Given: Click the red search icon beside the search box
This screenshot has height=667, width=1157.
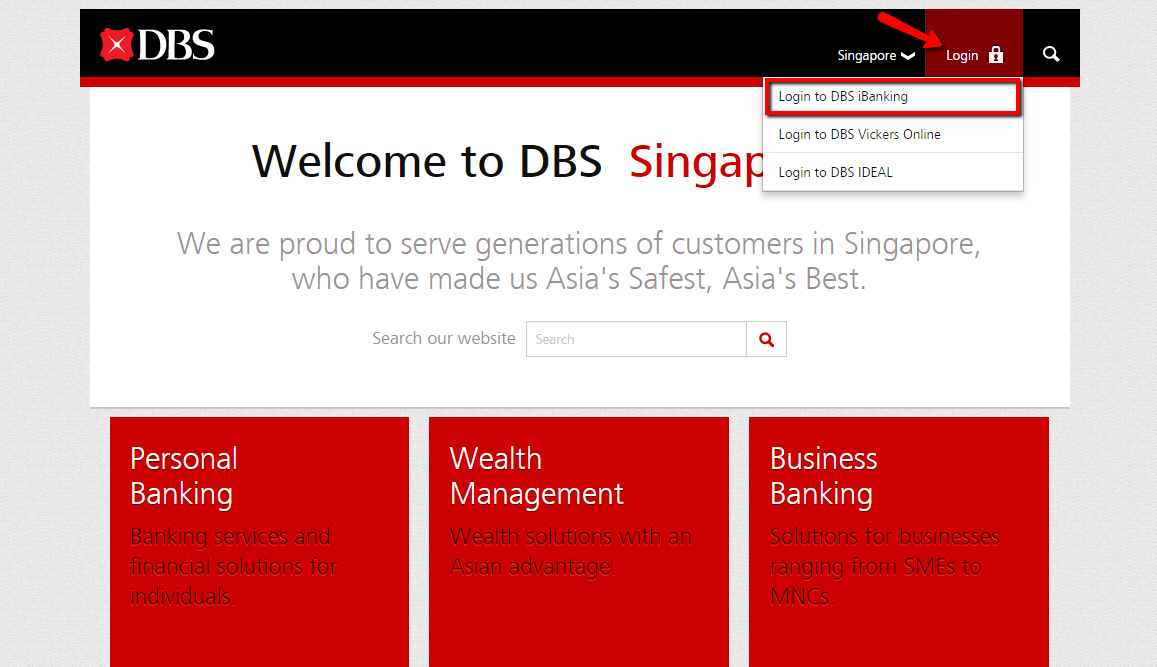Looking at the screenshot, I should point(766,339).
